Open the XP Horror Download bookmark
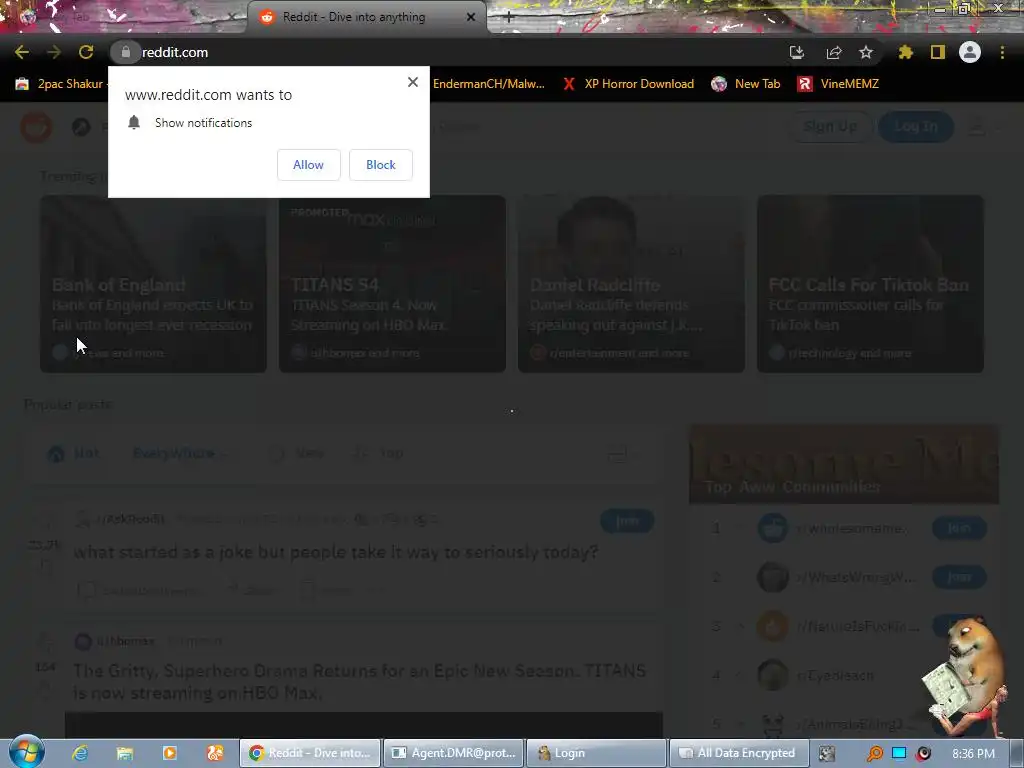1024x768 pixels. click(x=628, y=84)
